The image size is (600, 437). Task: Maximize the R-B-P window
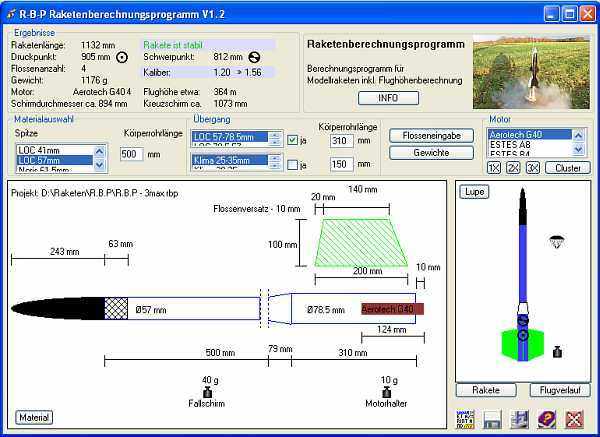(569, 15)
